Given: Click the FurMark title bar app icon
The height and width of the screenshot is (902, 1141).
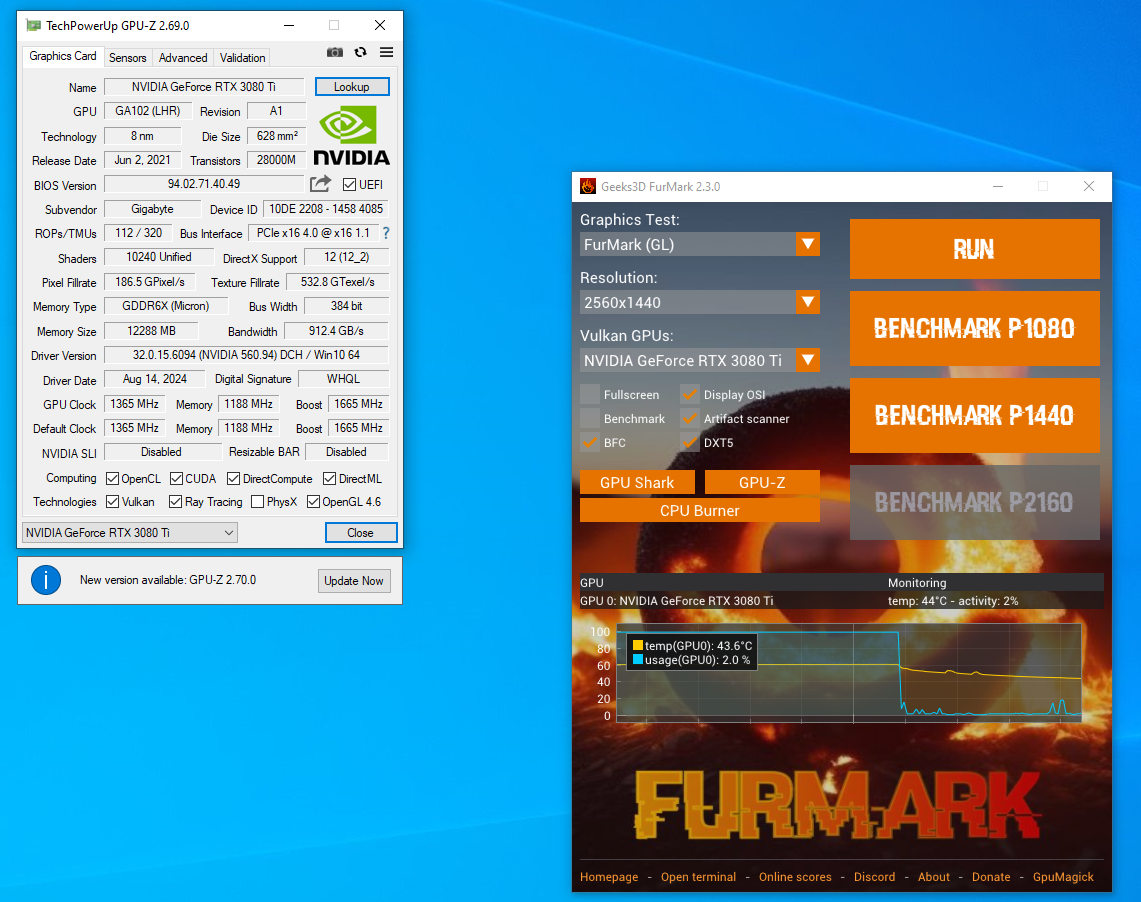Looking at the screenshot, I should (588, 186).
